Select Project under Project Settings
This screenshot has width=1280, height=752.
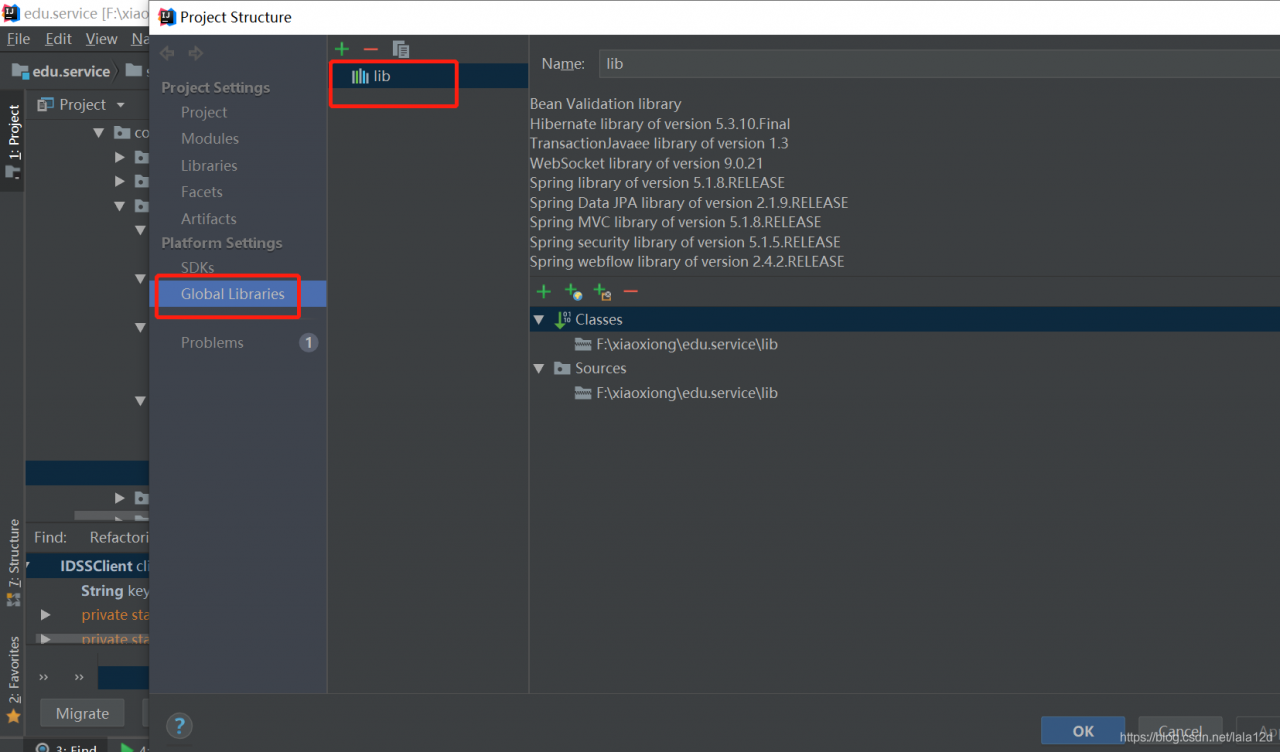[204, 113]
